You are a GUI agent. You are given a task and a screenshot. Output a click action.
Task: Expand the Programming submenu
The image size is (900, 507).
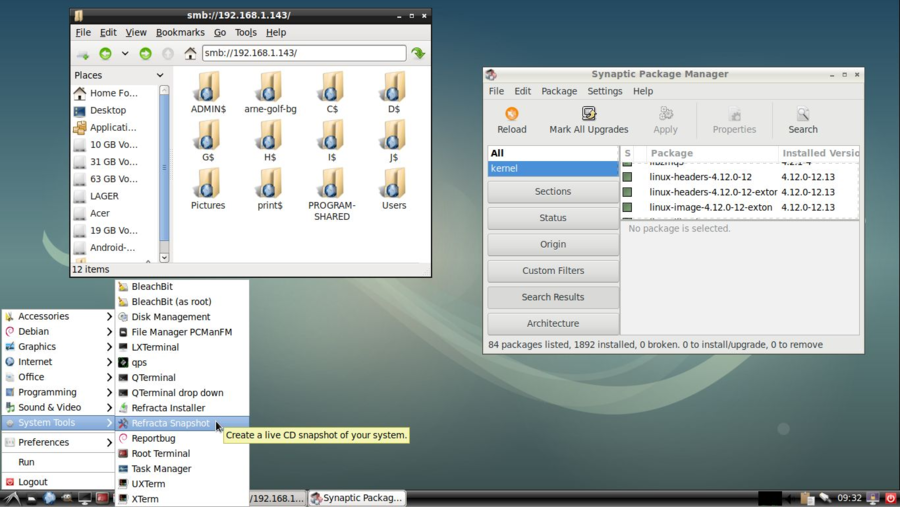58,393
